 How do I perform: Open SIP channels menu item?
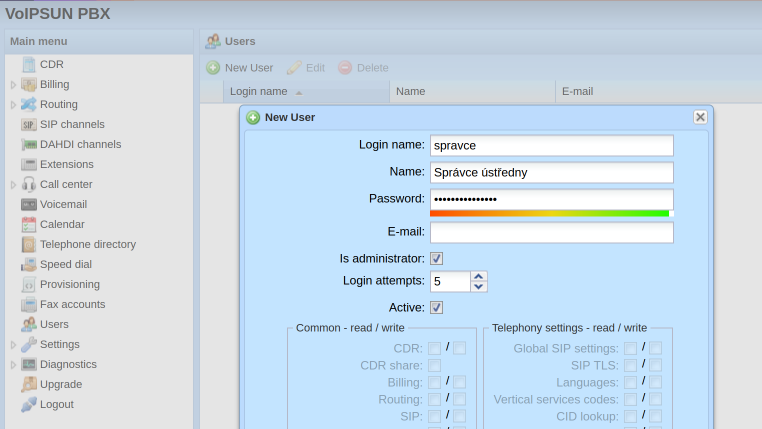tap(72, 125)
